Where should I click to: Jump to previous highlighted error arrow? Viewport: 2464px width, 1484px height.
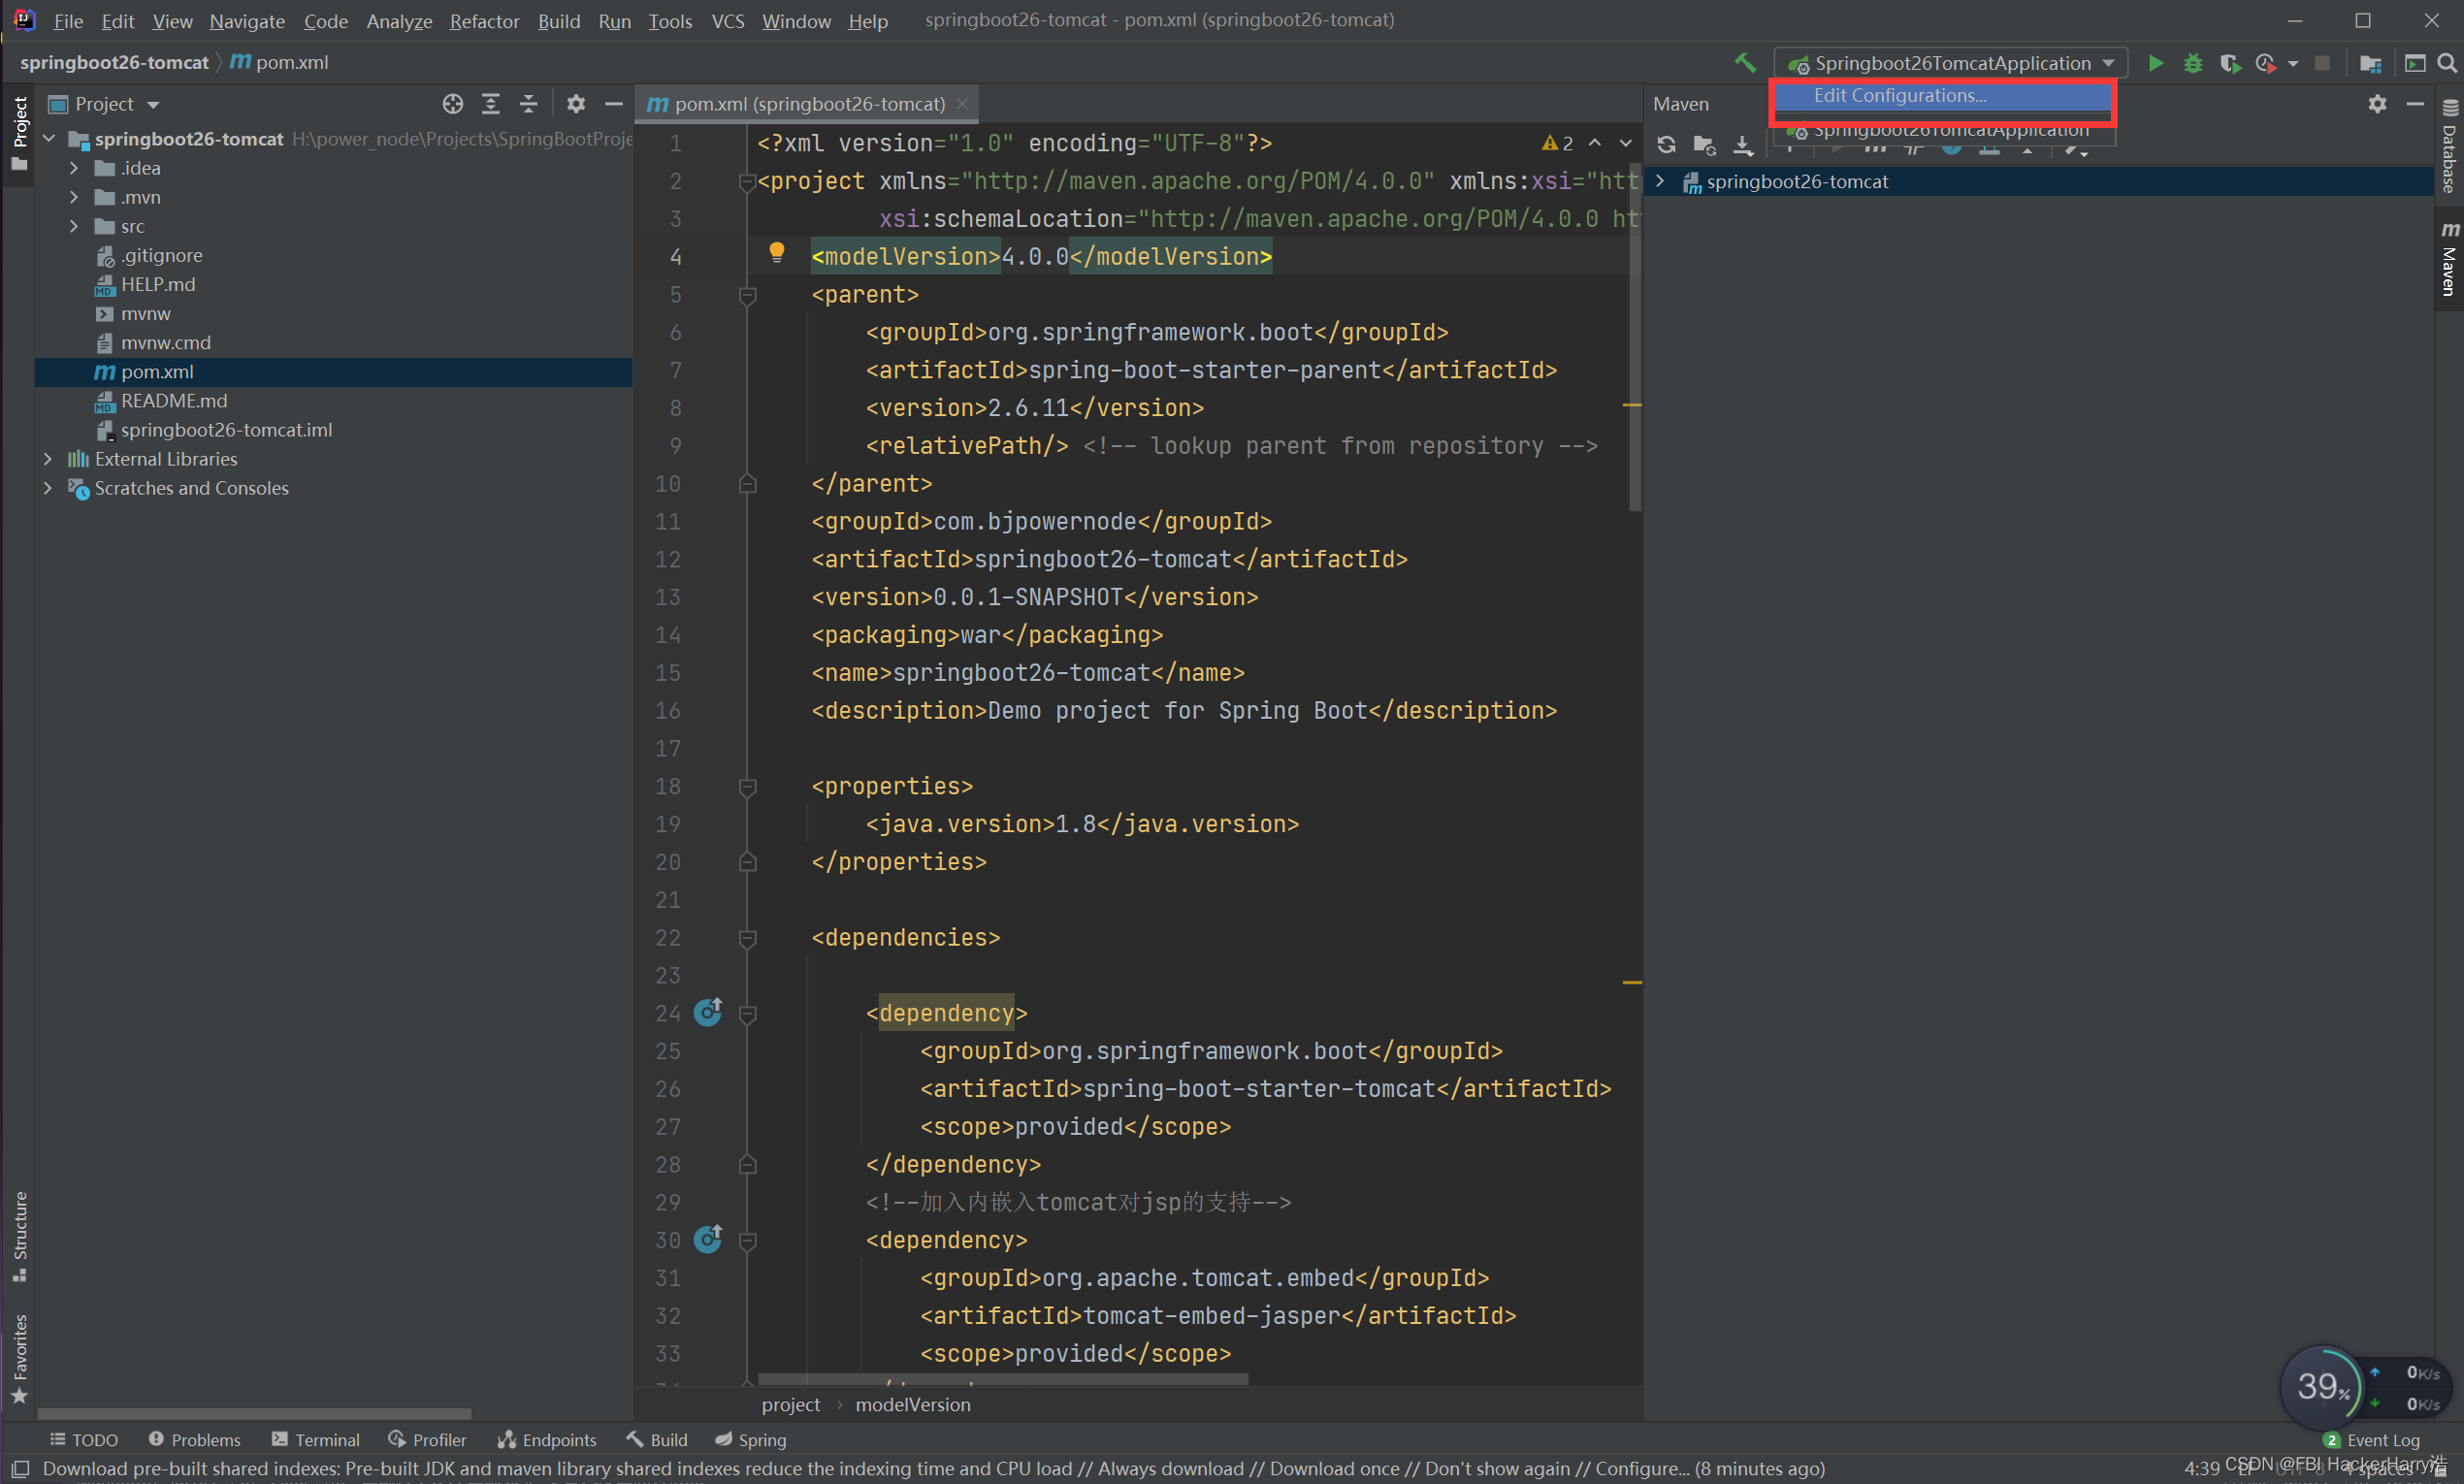pos(1595,143)
